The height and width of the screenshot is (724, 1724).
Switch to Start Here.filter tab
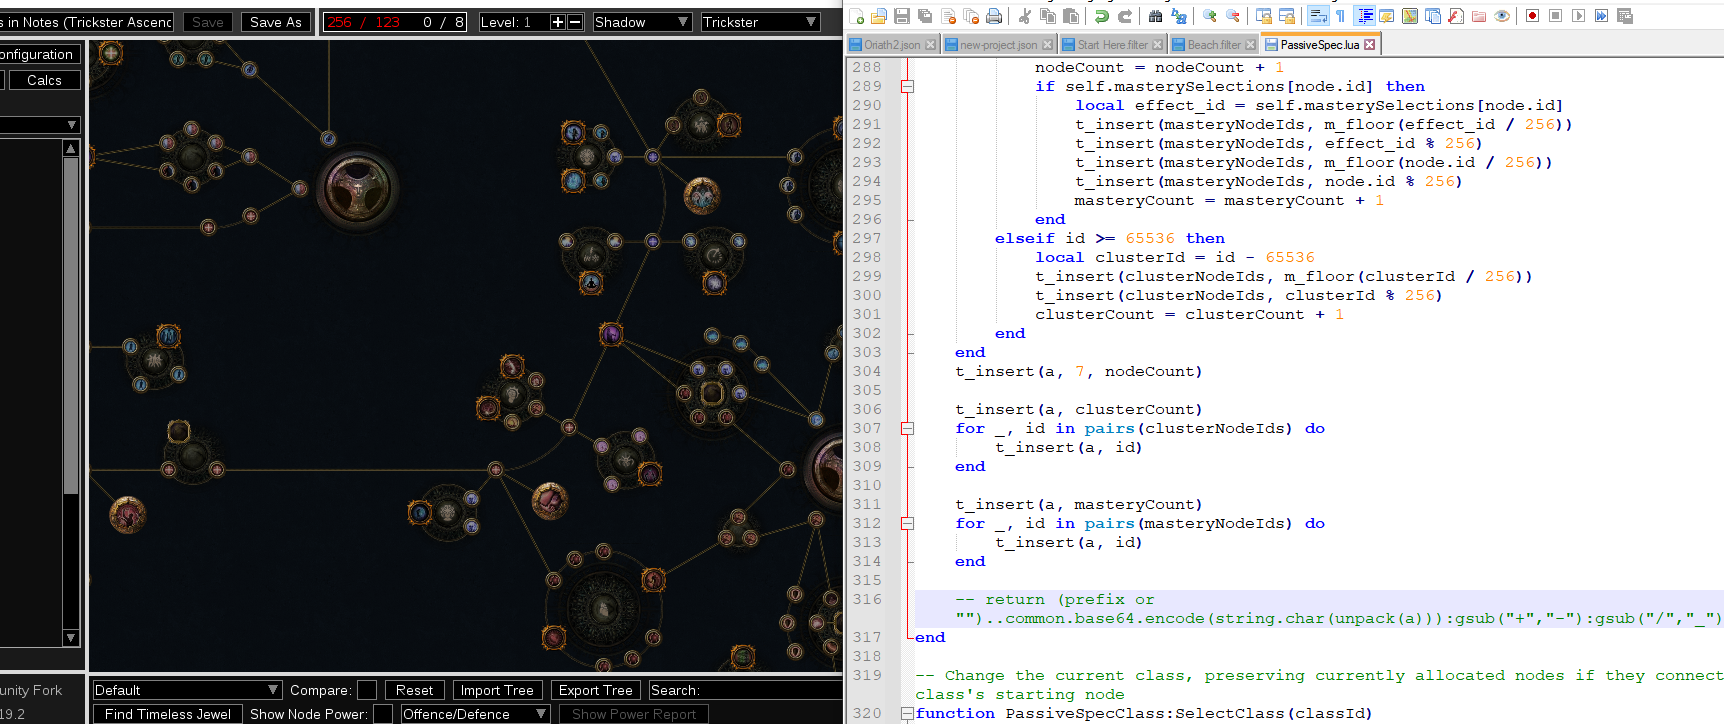click(x=1112, y=45)
